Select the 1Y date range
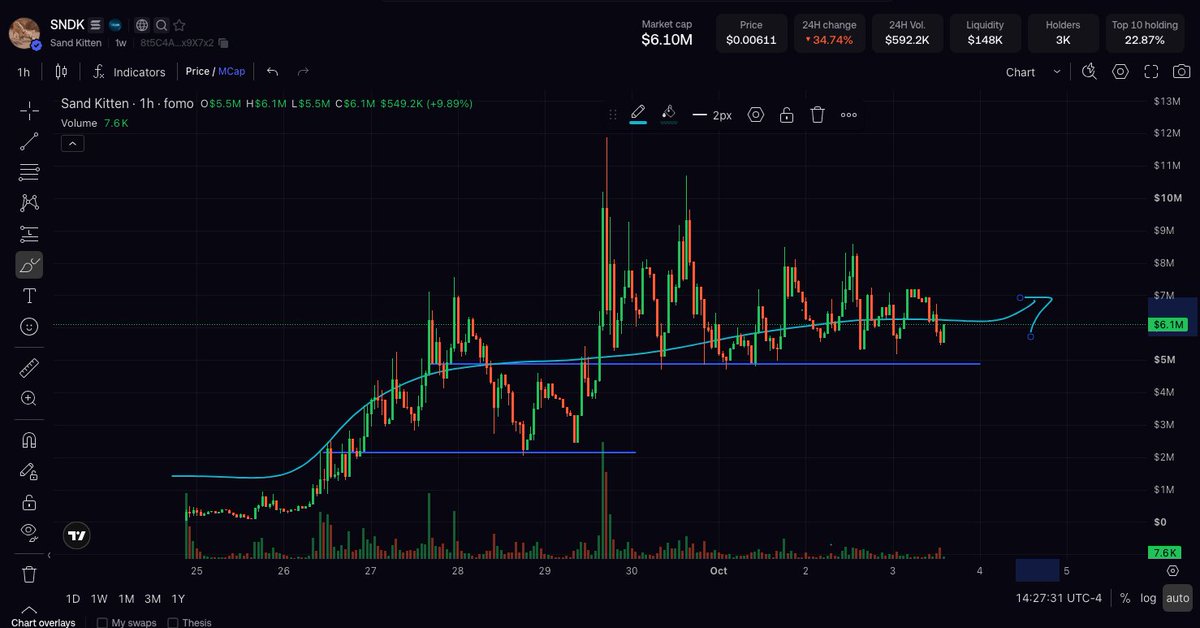 178,599
